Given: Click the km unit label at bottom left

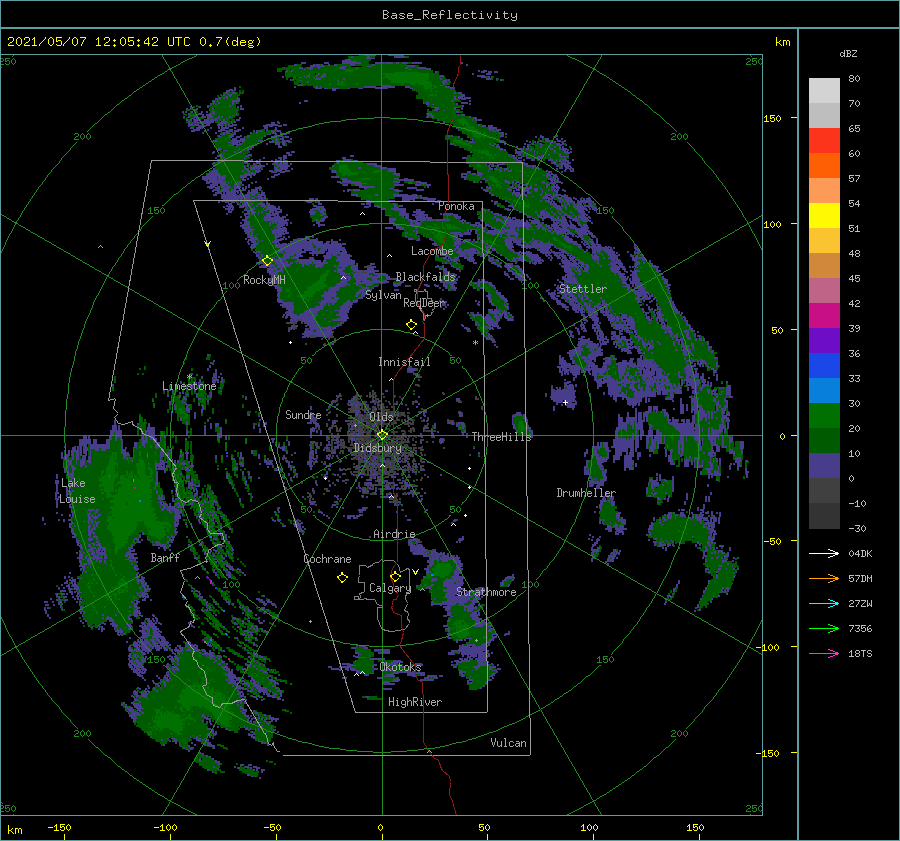Looking at the screenshot, I should click(14, 830).
